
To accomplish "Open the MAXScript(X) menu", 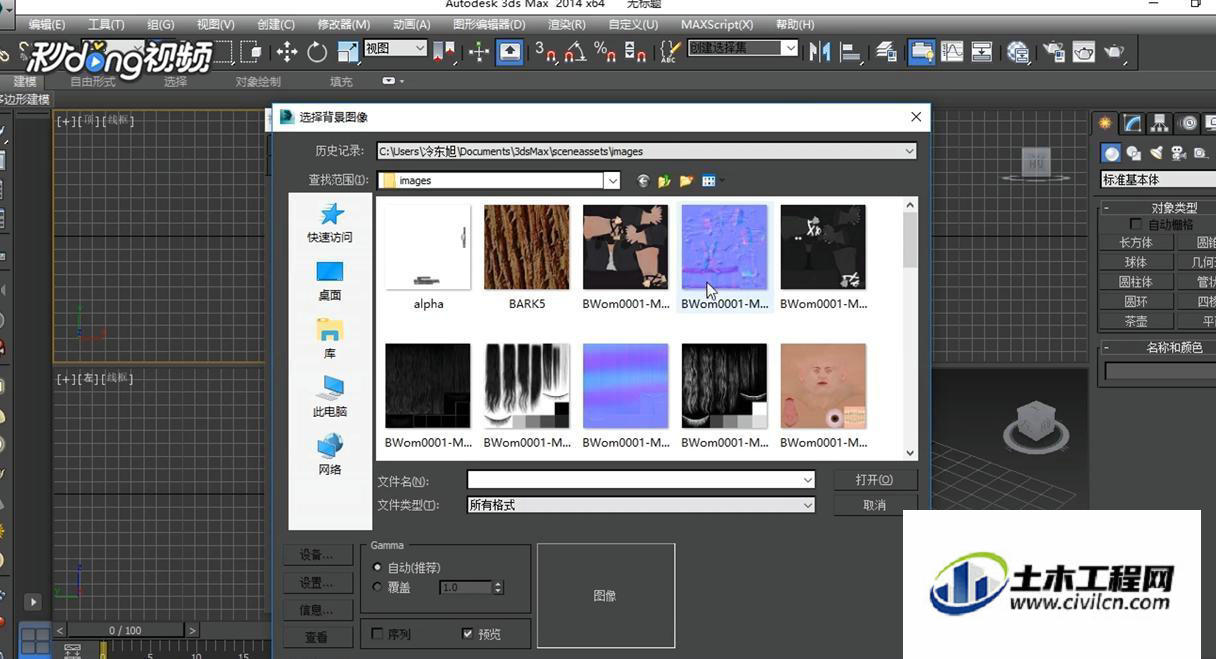I will [x=717, y=24].
